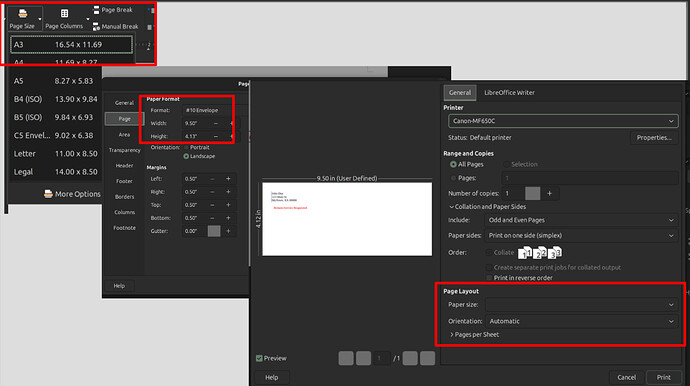Select the Borders tab in page dialog

tap(124, 197)
